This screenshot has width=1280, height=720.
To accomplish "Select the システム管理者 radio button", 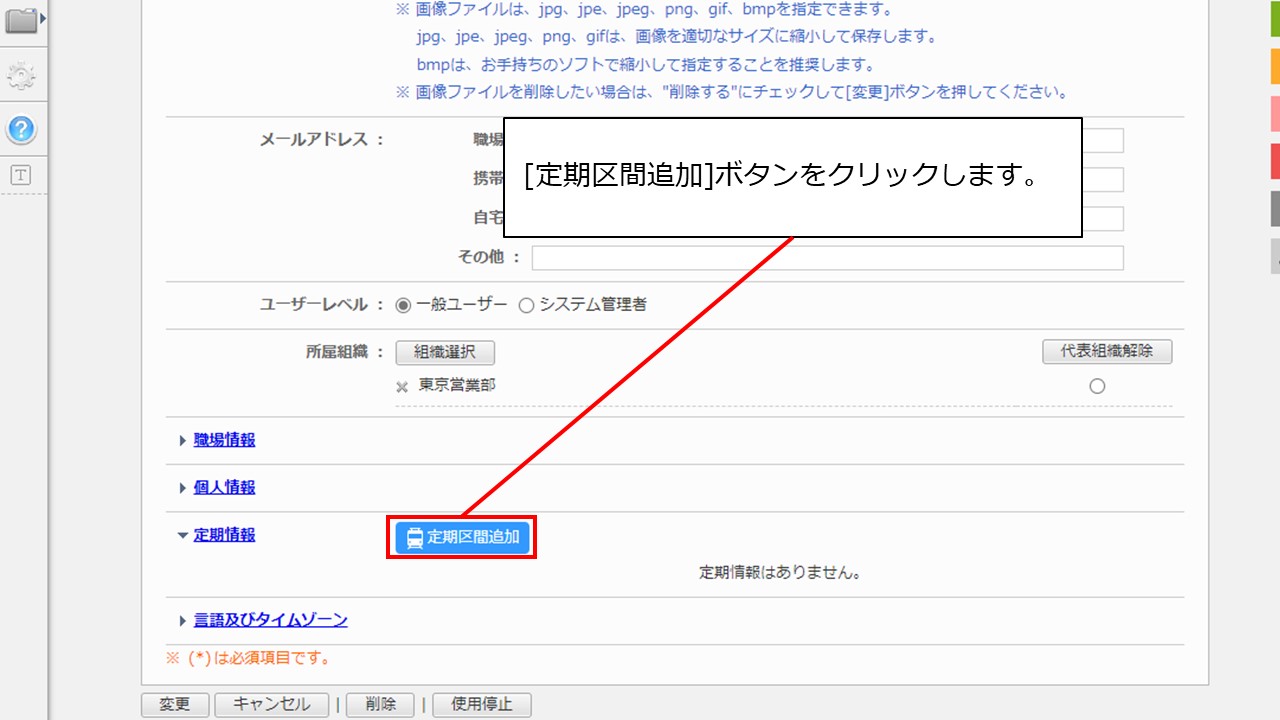I will 526,305.
